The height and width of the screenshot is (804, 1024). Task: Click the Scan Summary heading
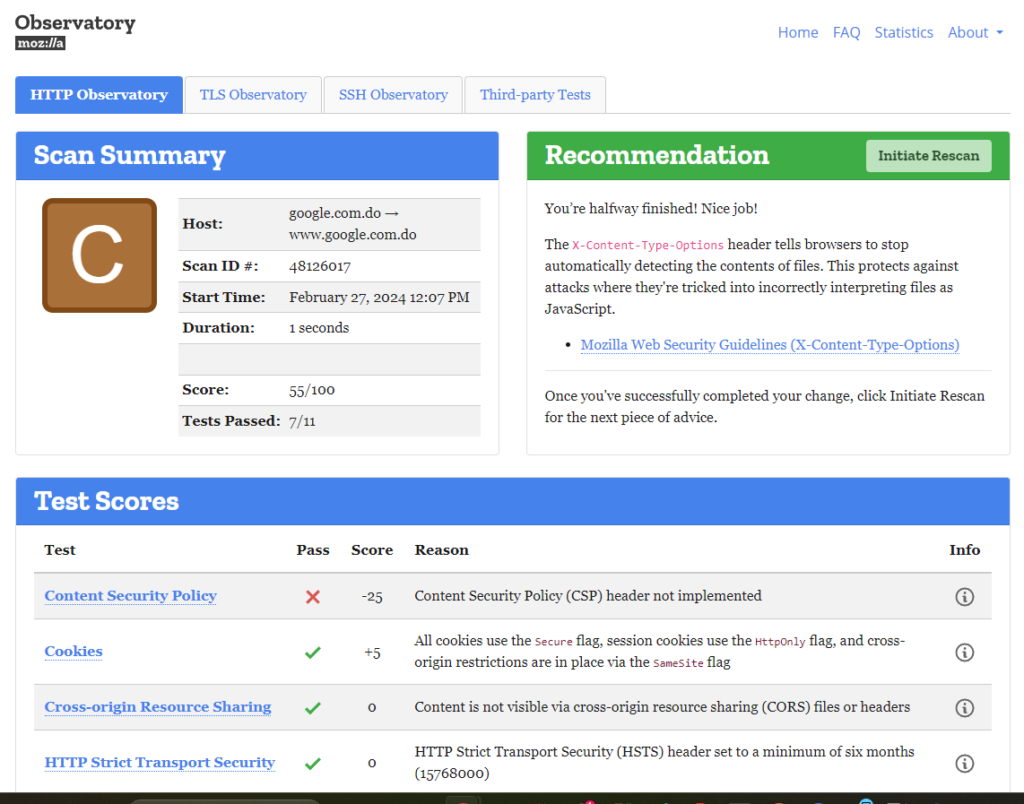[129, 155]
